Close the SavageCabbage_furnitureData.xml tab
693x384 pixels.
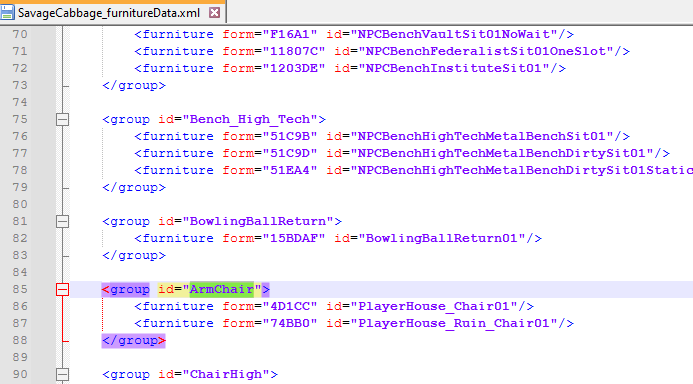[x=214, y=13]
